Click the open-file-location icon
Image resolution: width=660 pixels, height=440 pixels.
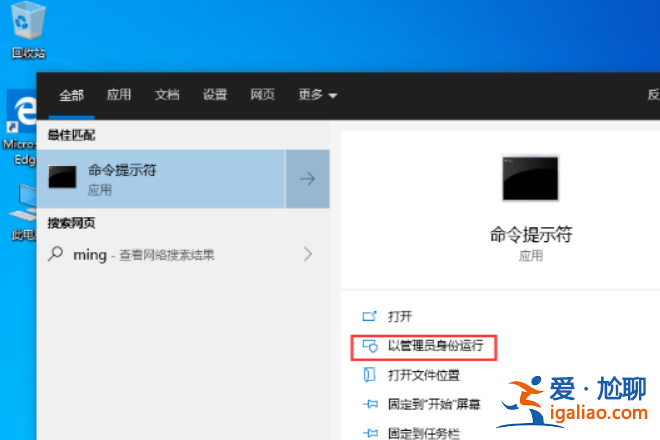pyautogui.click(x=369, y=375)
